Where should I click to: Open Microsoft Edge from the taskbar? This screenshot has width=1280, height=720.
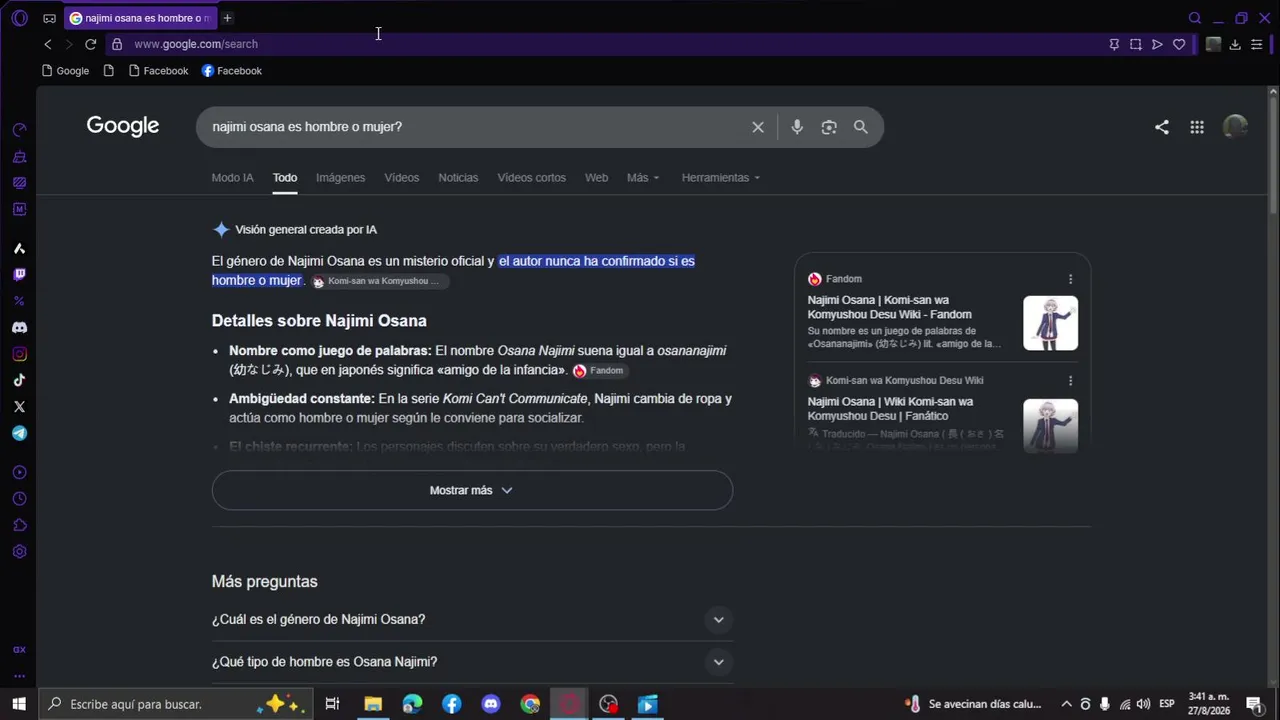[412, 704]
